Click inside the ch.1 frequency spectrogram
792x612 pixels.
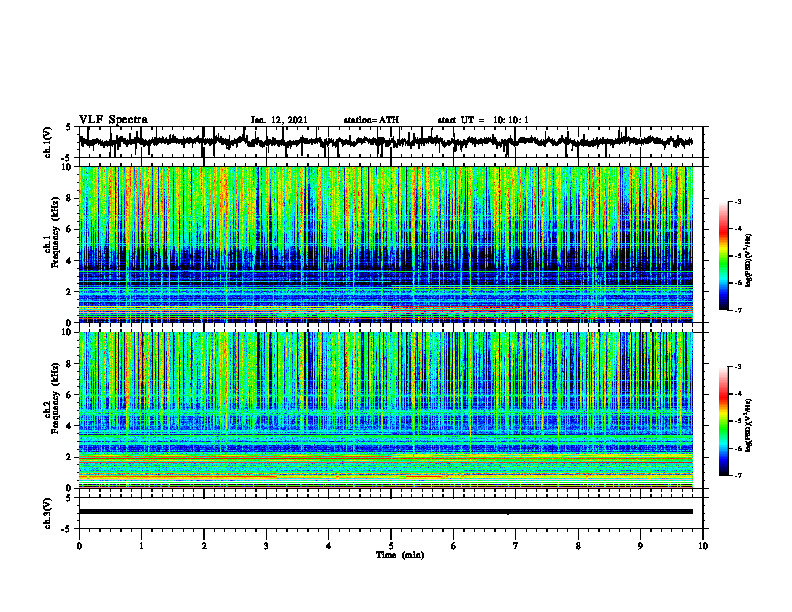click(386, 244)
